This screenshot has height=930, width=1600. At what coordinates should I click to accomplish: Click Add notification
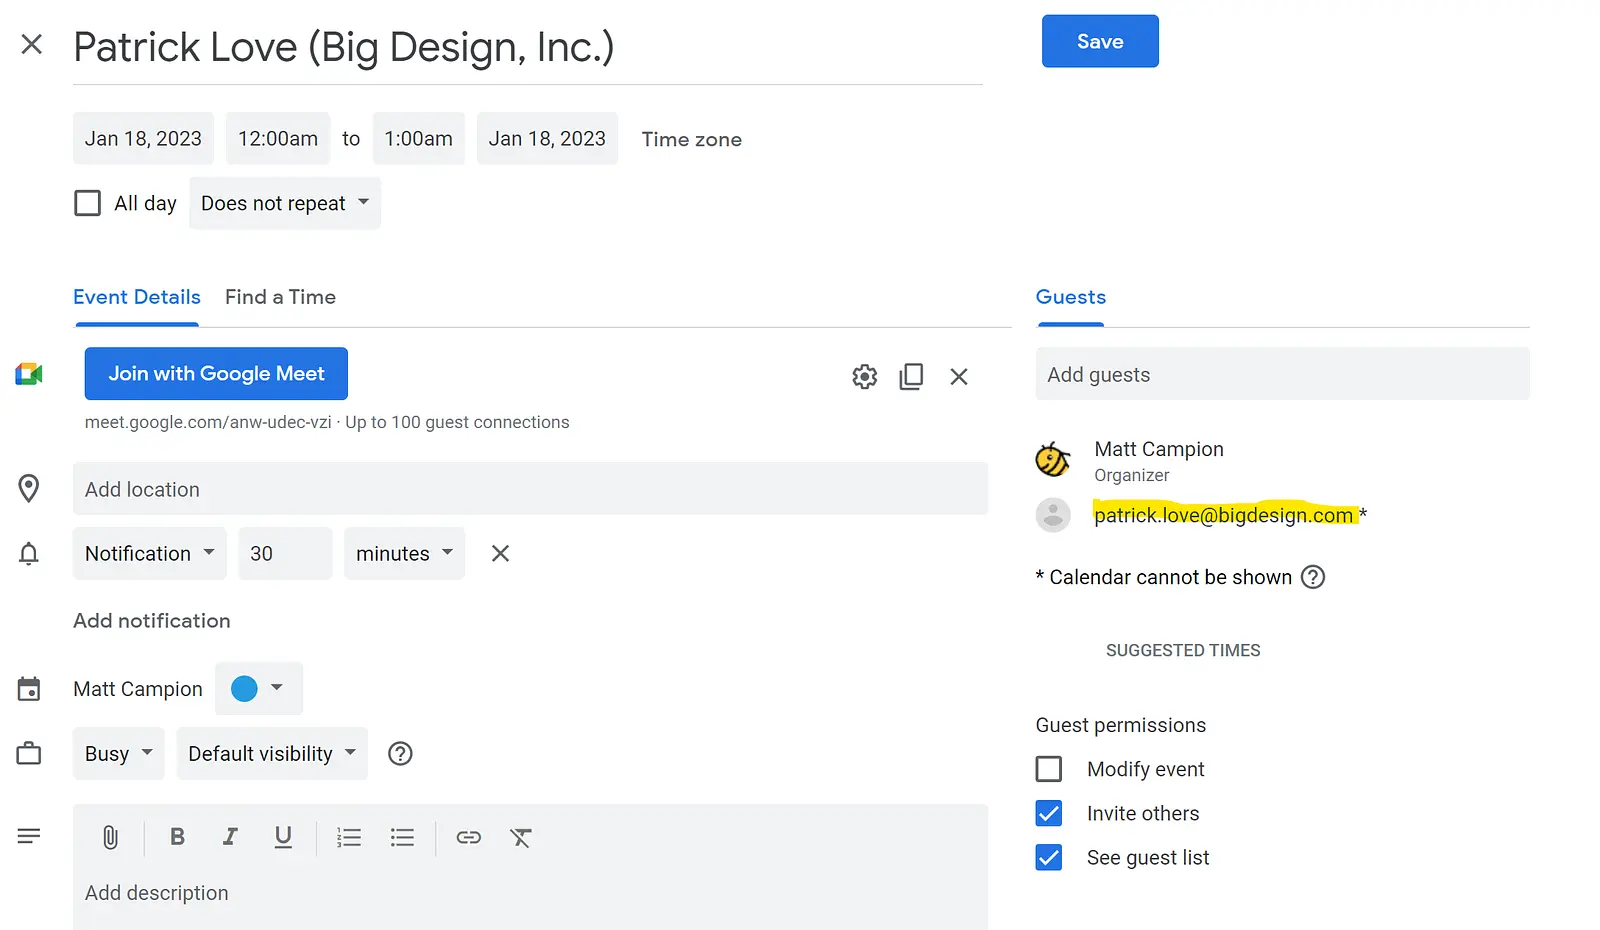tap(152, 621)
